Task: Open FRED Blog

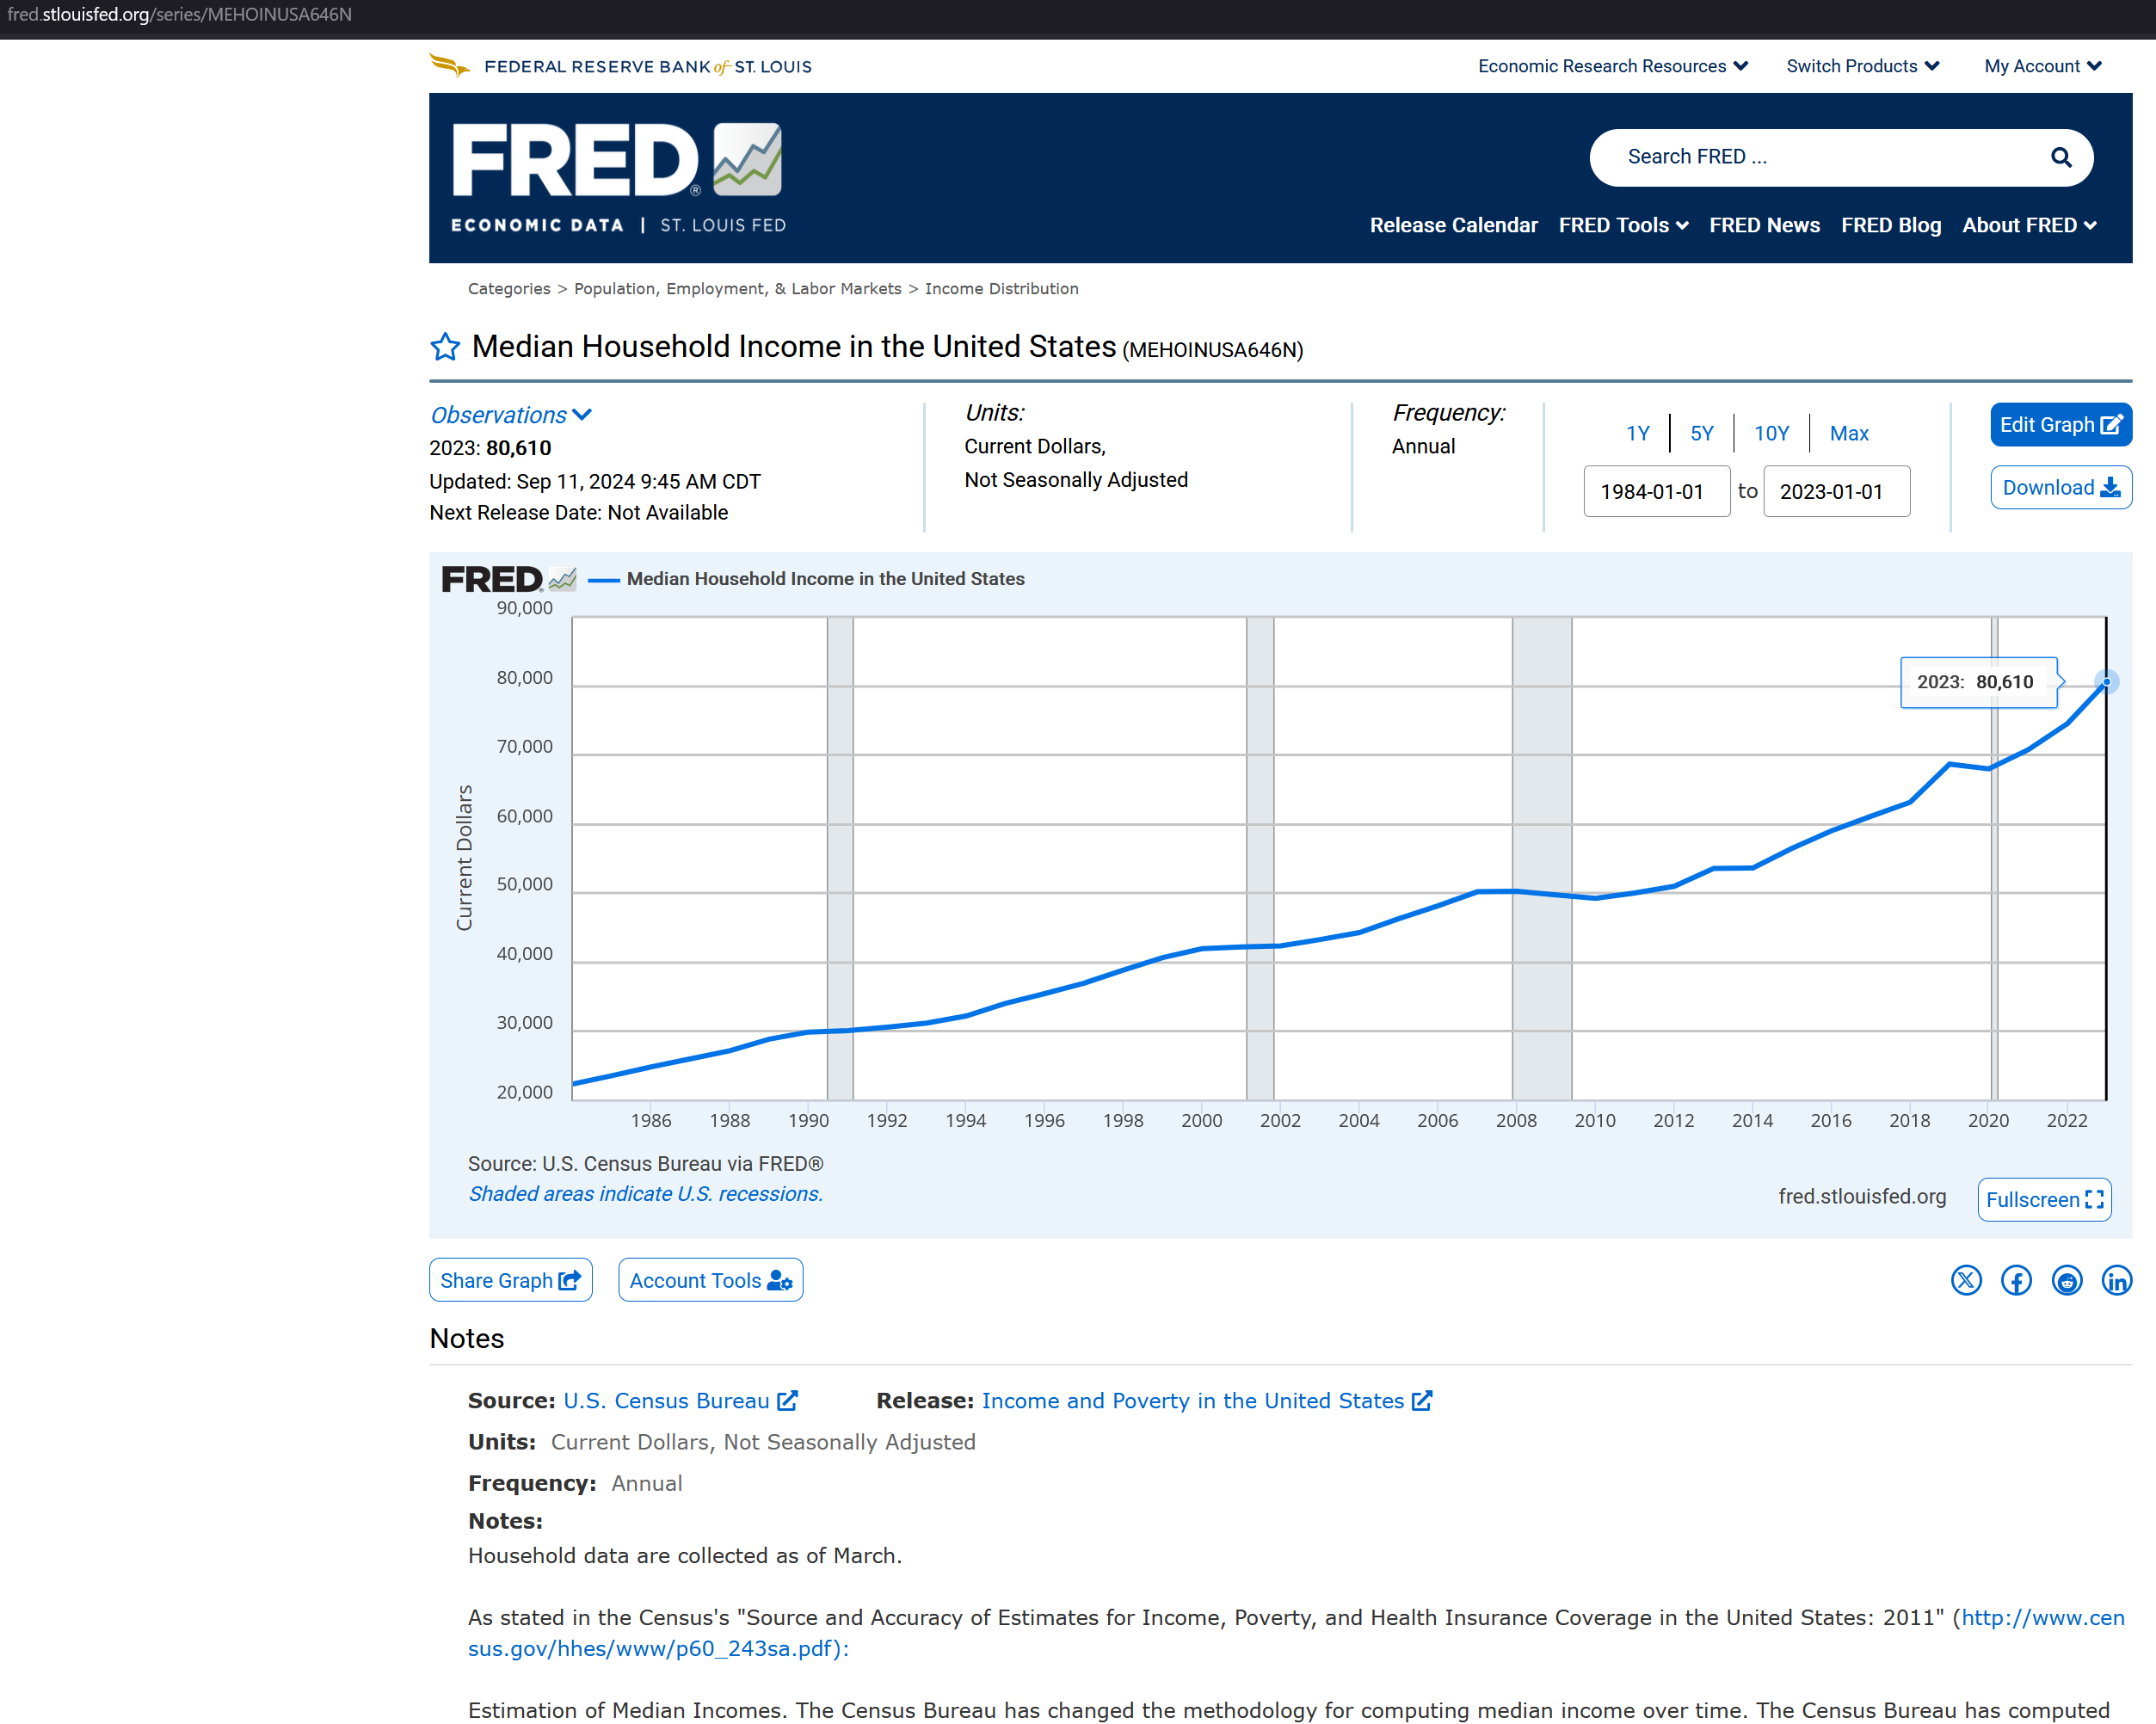Action: pos(1890,225)
